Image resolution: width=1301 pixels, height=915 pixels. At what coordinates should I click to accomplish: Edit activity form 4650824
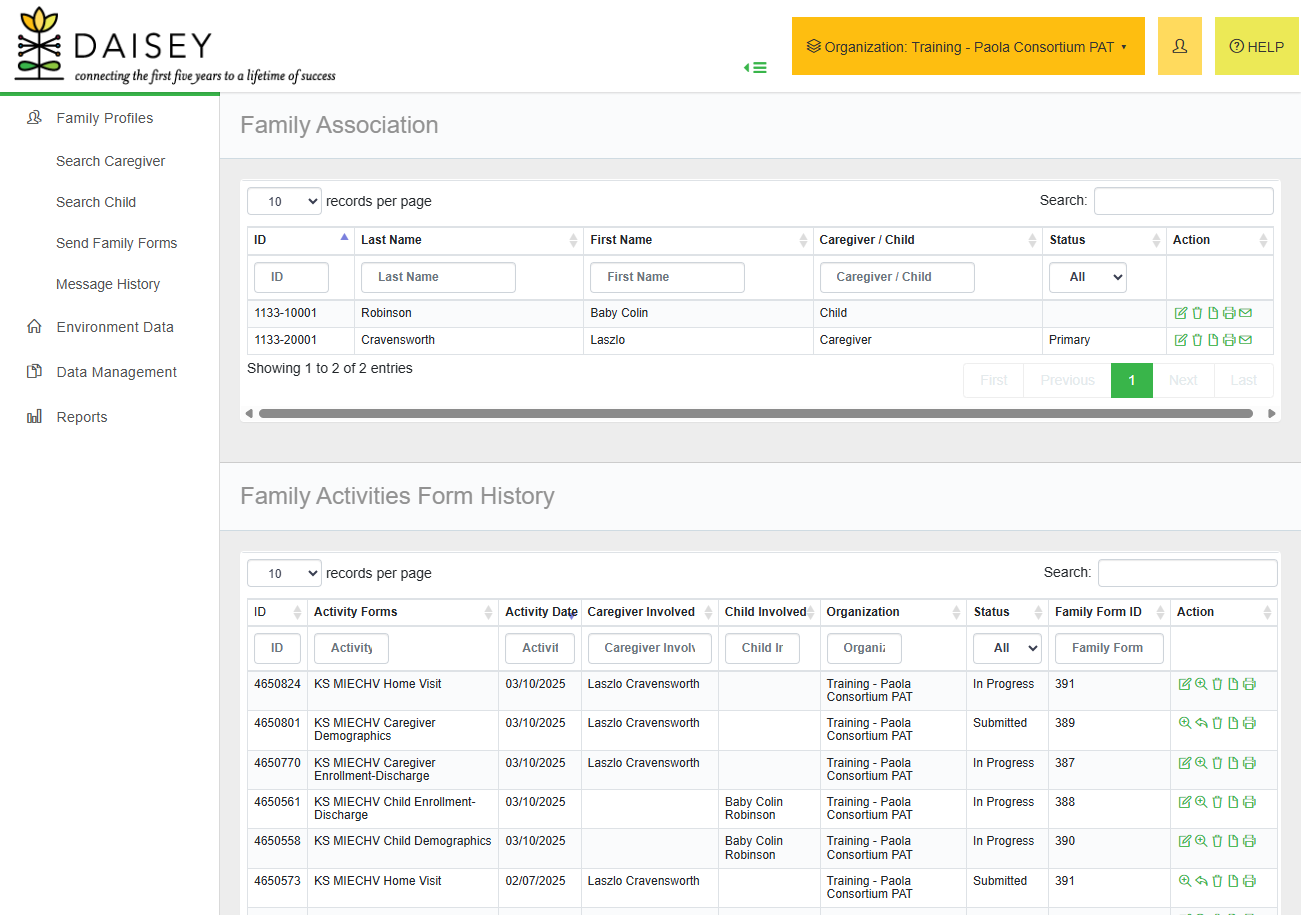1185,684
